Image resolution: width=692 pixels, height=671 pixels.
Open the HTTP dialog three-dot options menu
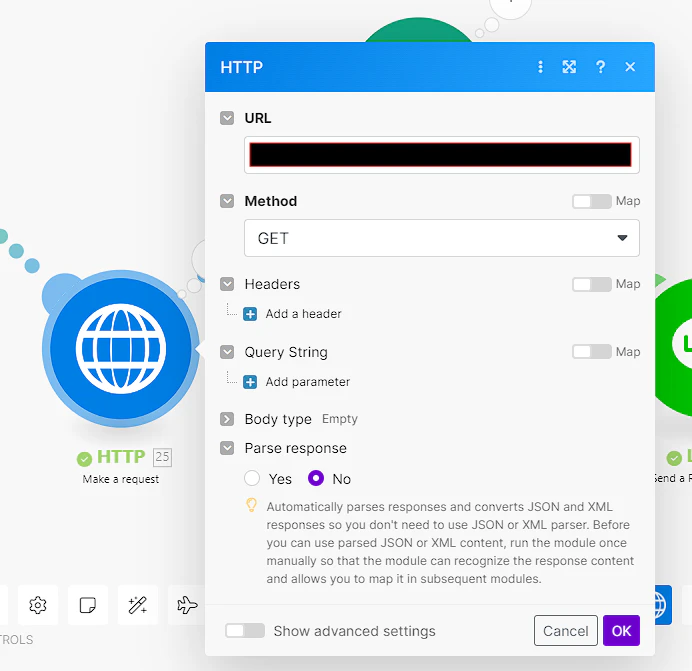point(540,67)
